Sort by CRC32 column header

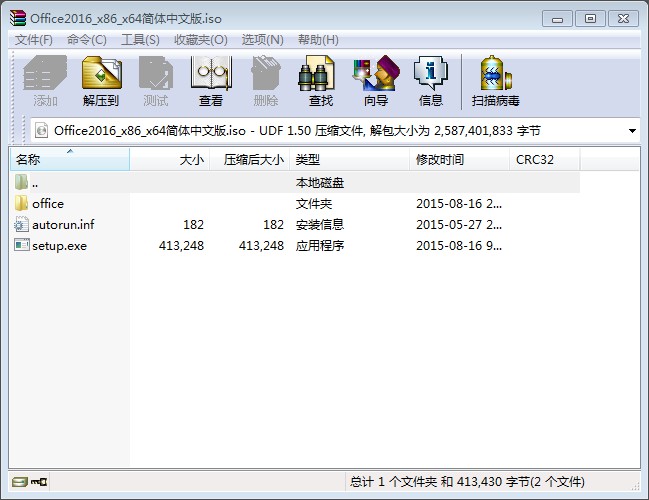tap(544, 159)
